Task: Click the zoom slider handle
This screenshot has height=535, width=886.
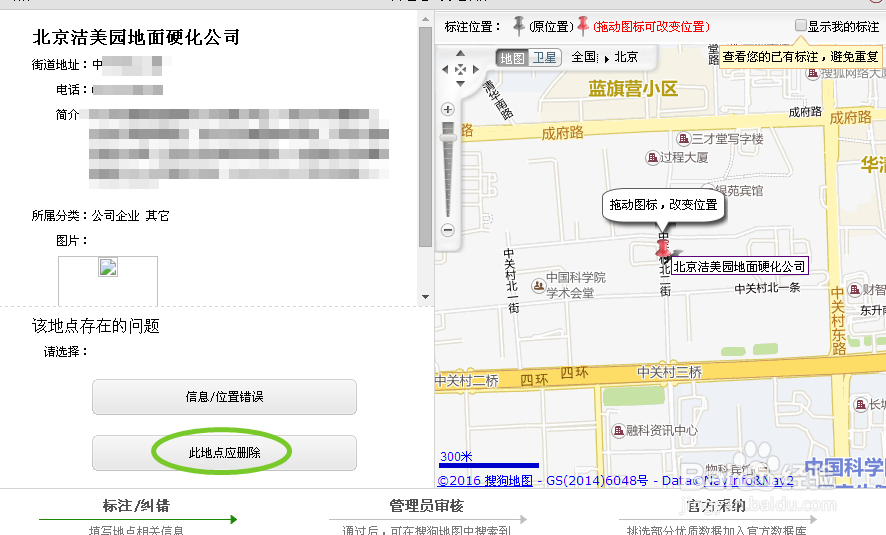Action: 448,137
